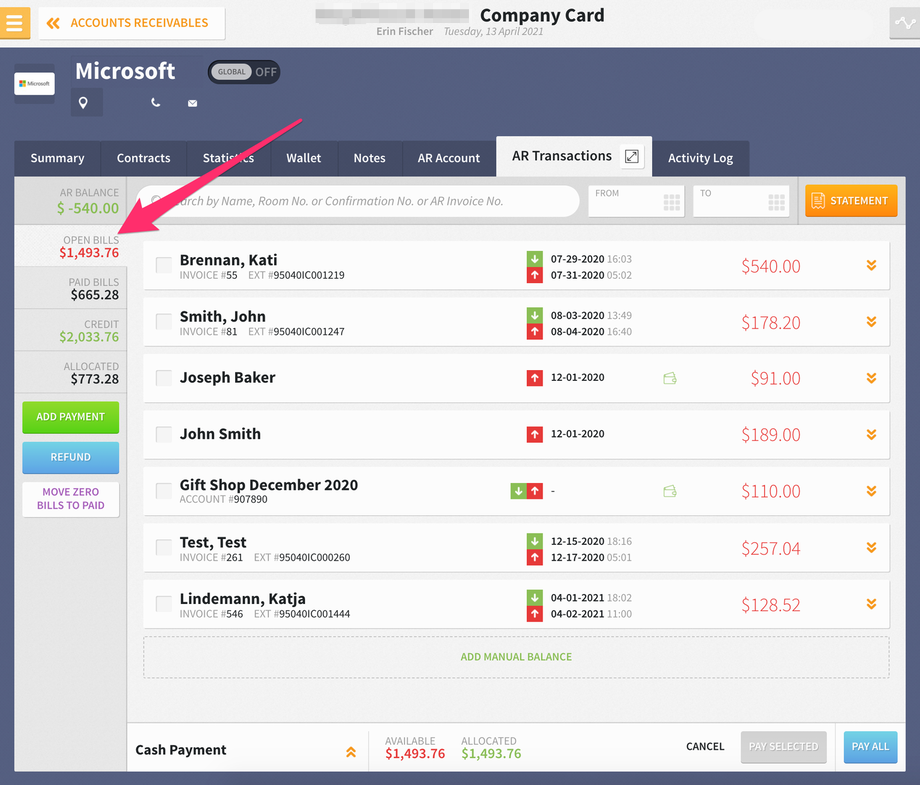This screenshot has height=785, width=920.
Task: Expand the Test, Test $257.04 row
Action: pos(871,547)
